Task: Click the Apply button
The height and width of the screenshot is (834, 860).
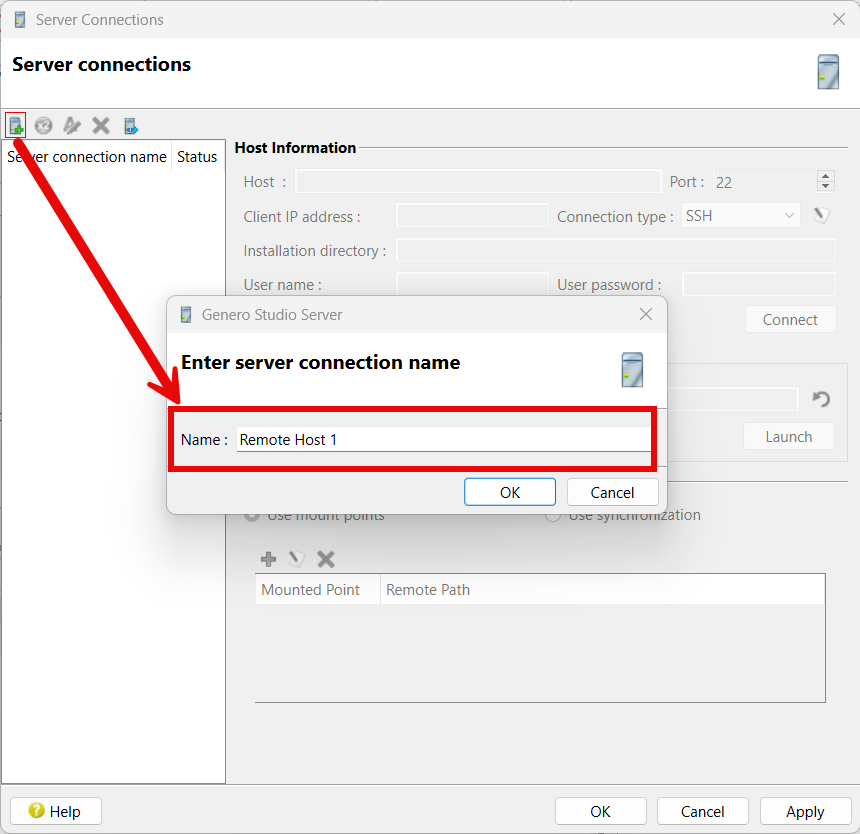Action: pos(805,811)
